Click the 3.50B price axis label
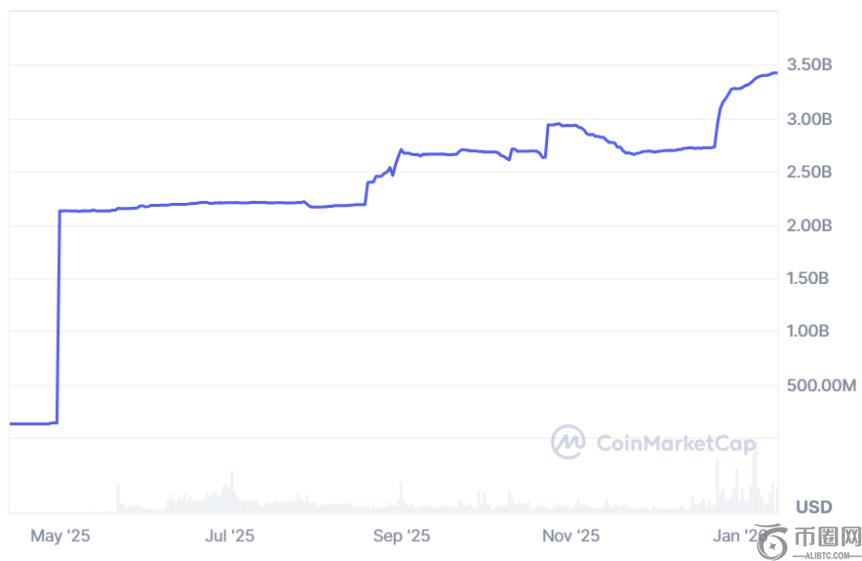The width and height of the screenshot is (862, 561). (x=810, y=65)
